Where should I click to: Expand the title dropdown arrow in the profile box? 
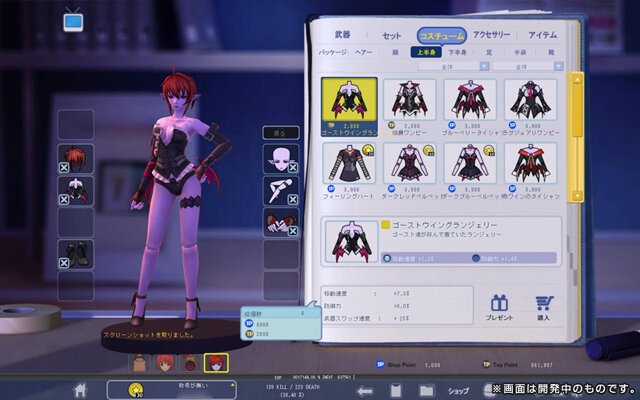233,385
